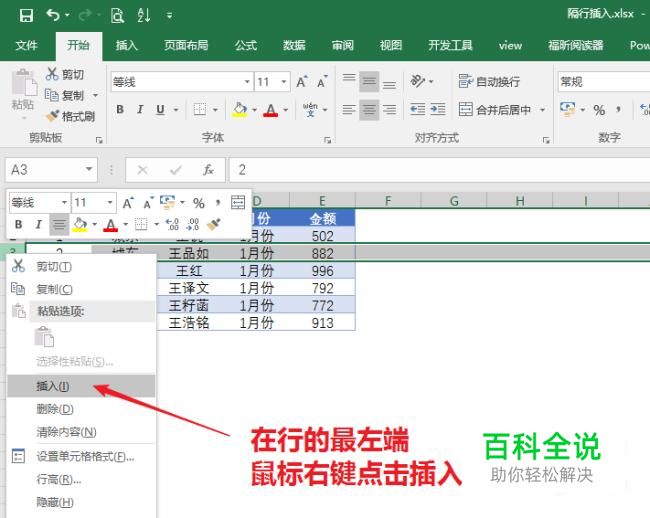Toggle Underline in the ribbon font group
This screenshot has width=650, height=518.
coord(160,109)
